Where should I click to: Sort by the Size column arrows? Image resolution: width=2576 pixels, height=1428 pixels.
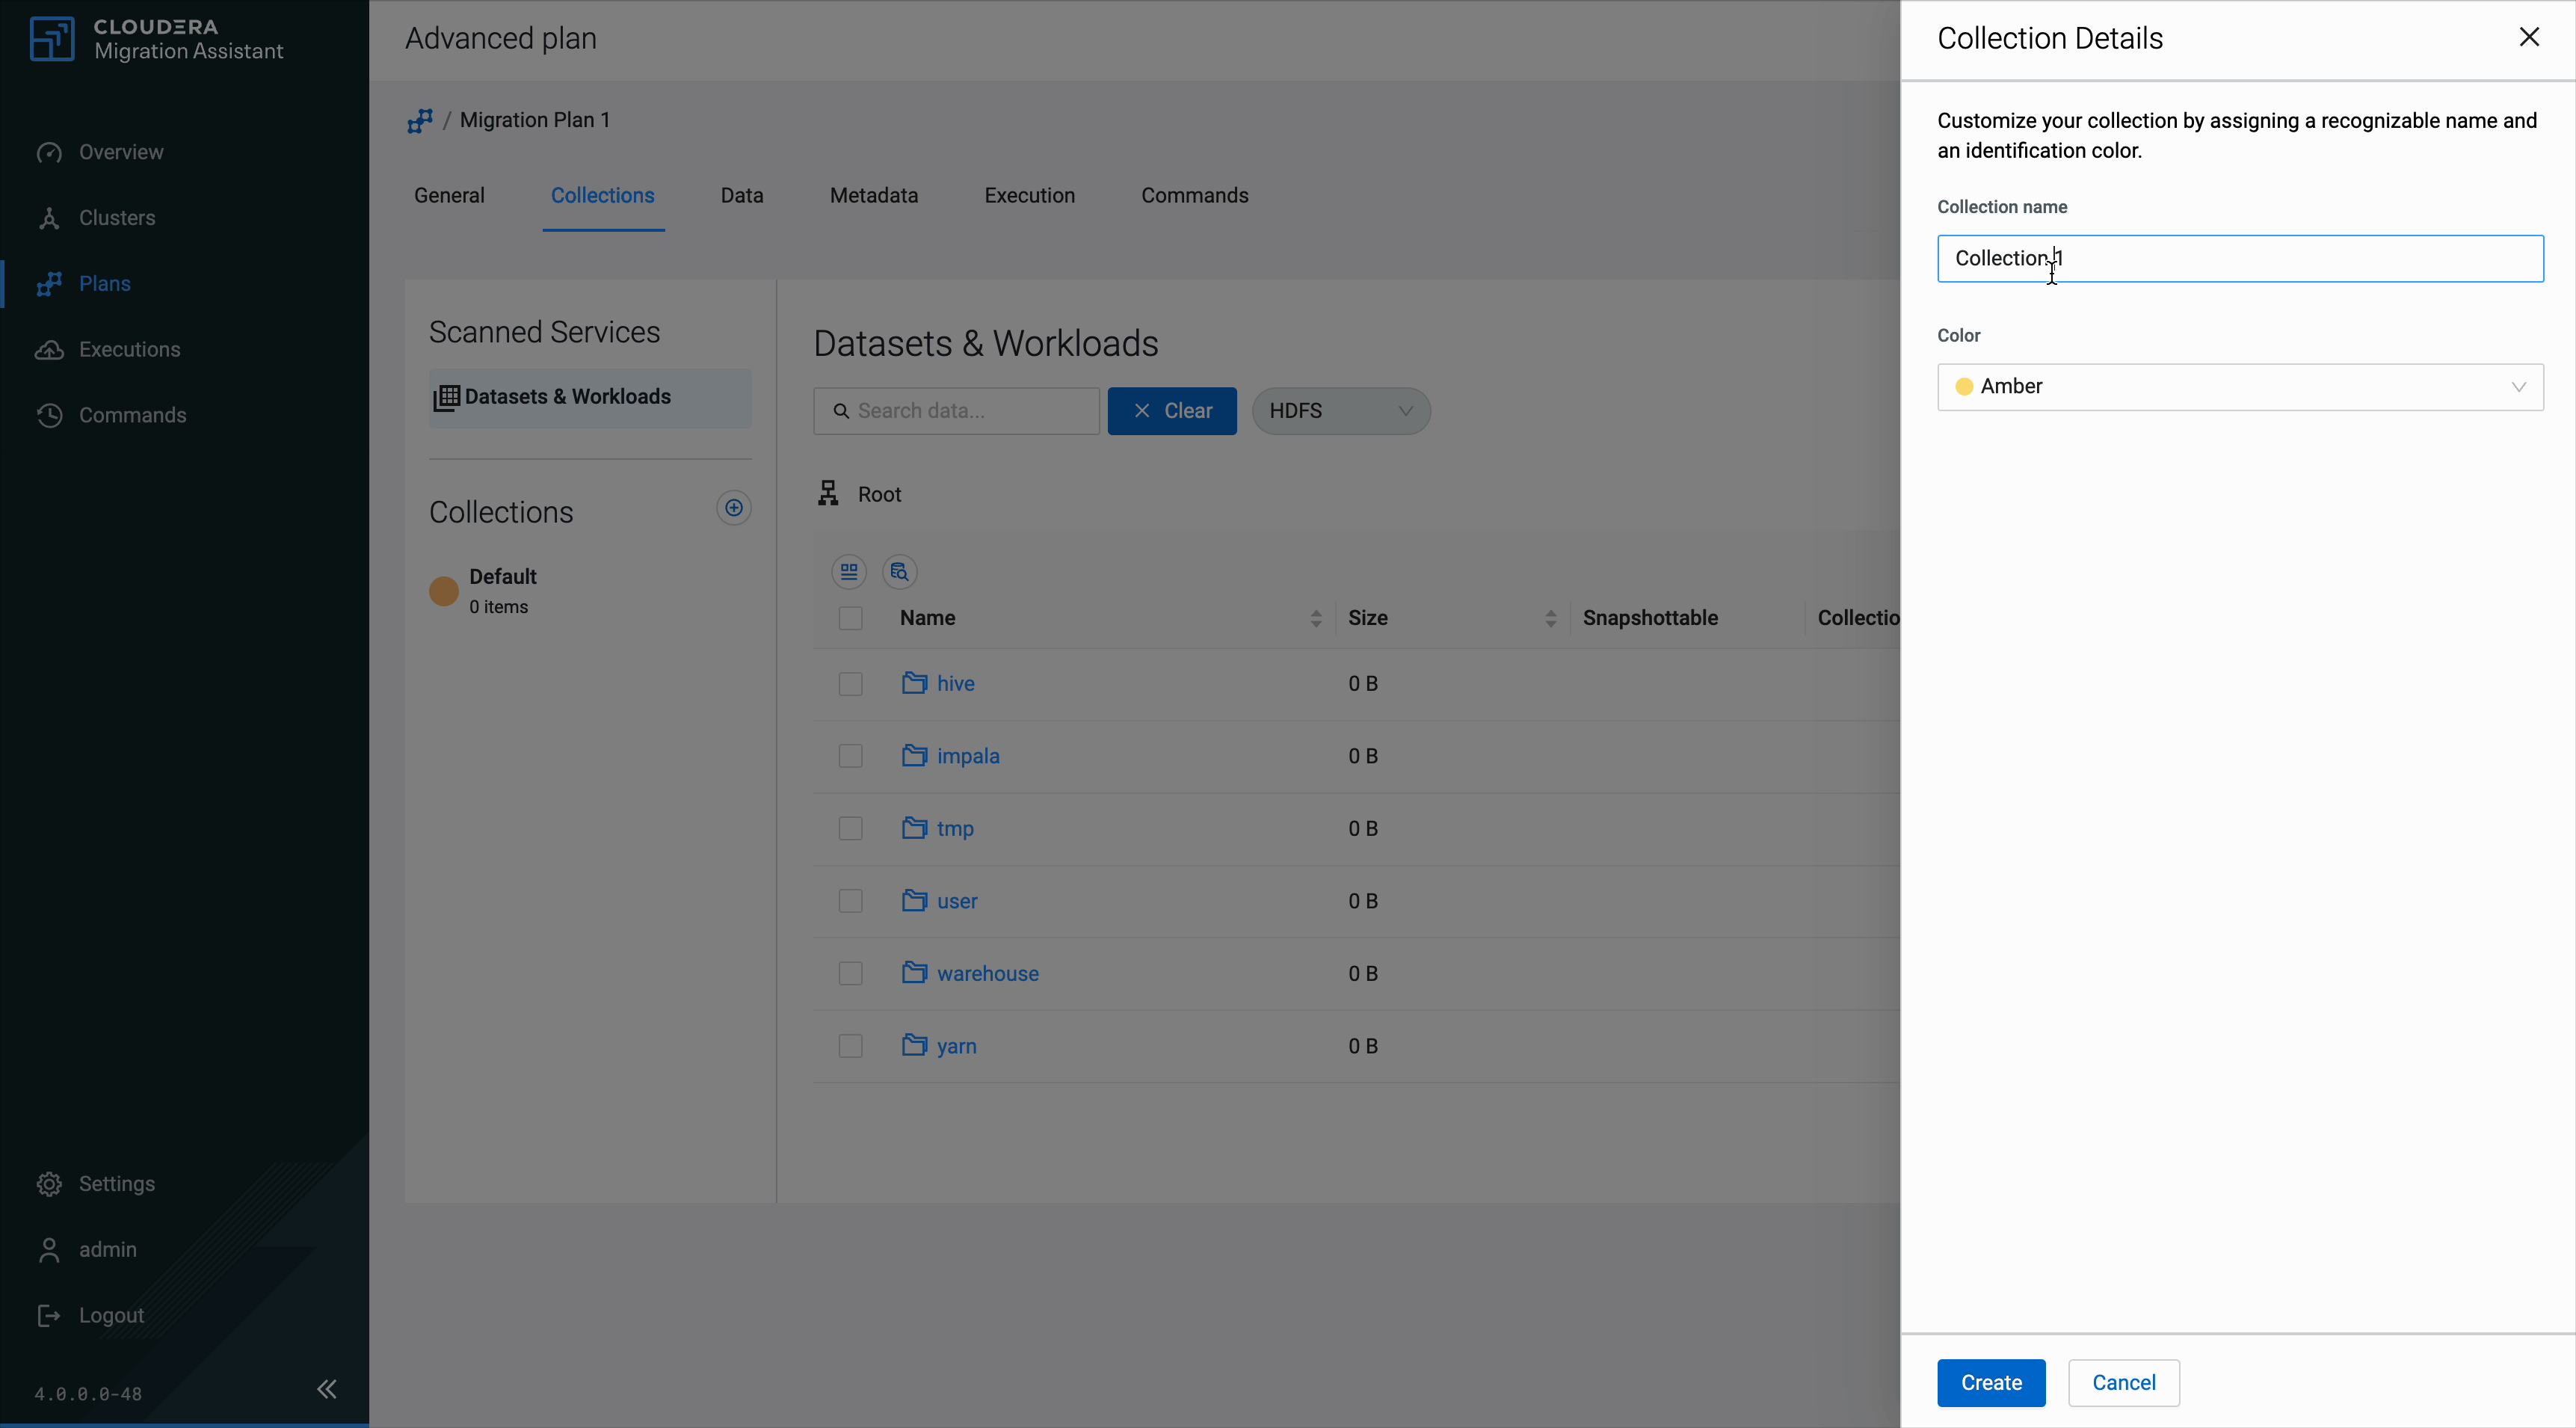[x=1551, y=619]
